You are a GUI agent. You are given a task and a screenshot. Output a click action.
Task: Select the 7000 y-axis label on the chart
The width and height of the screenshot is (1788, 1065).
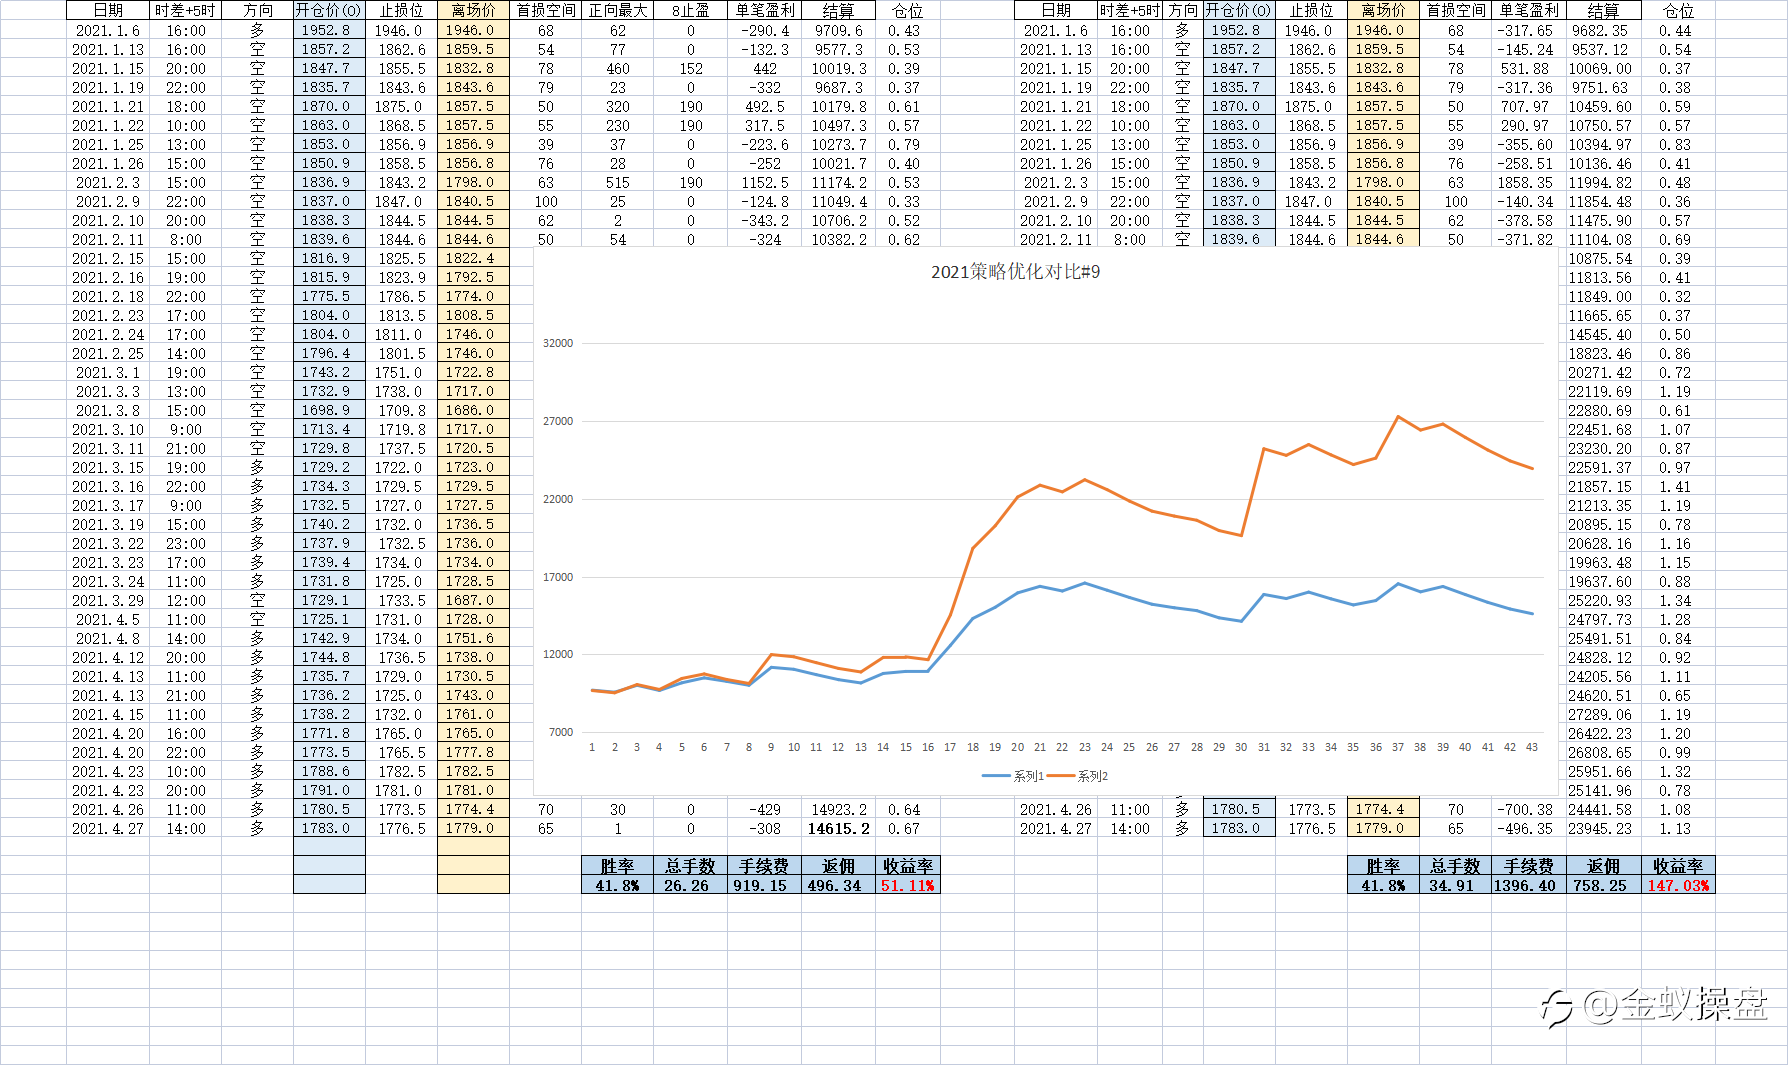tap(561, 732)
